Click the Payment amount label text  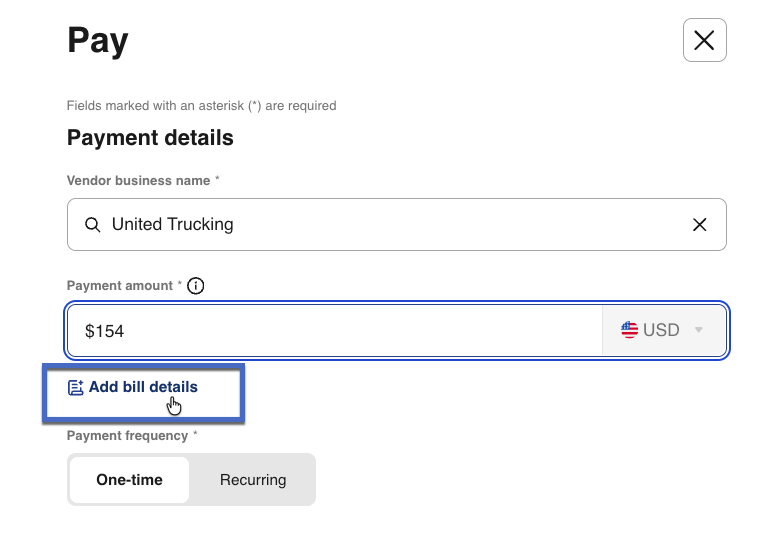click(120, 286)
